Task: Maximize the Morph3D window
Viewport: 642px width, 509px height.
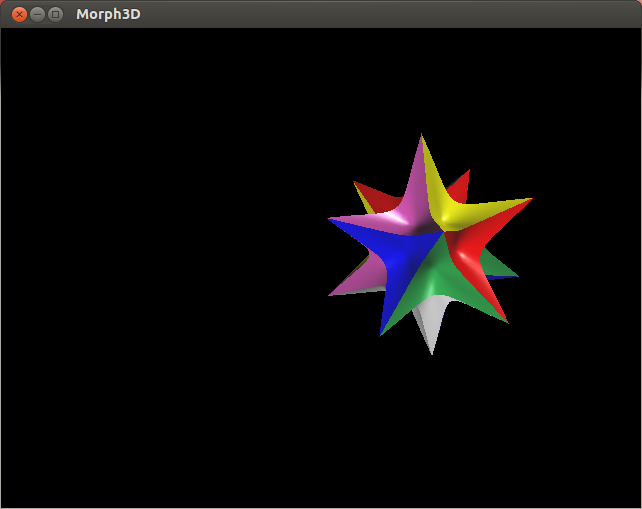Action: 55,14
